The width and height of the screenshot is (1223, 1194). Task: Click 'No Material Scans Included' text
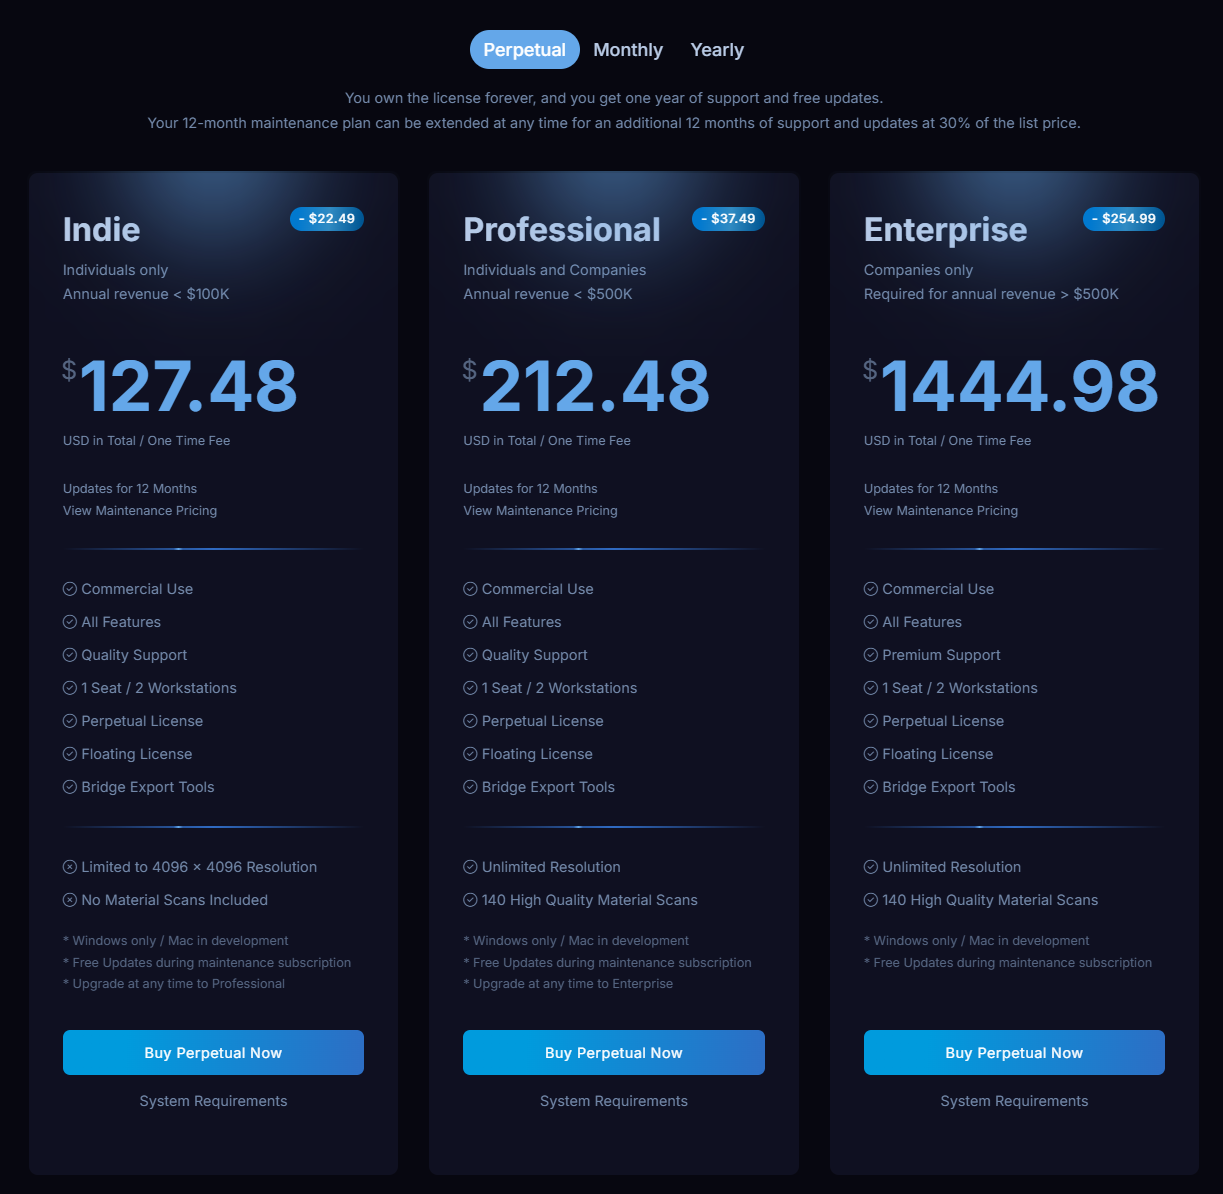pyautogui.click(x=174, y=900)
